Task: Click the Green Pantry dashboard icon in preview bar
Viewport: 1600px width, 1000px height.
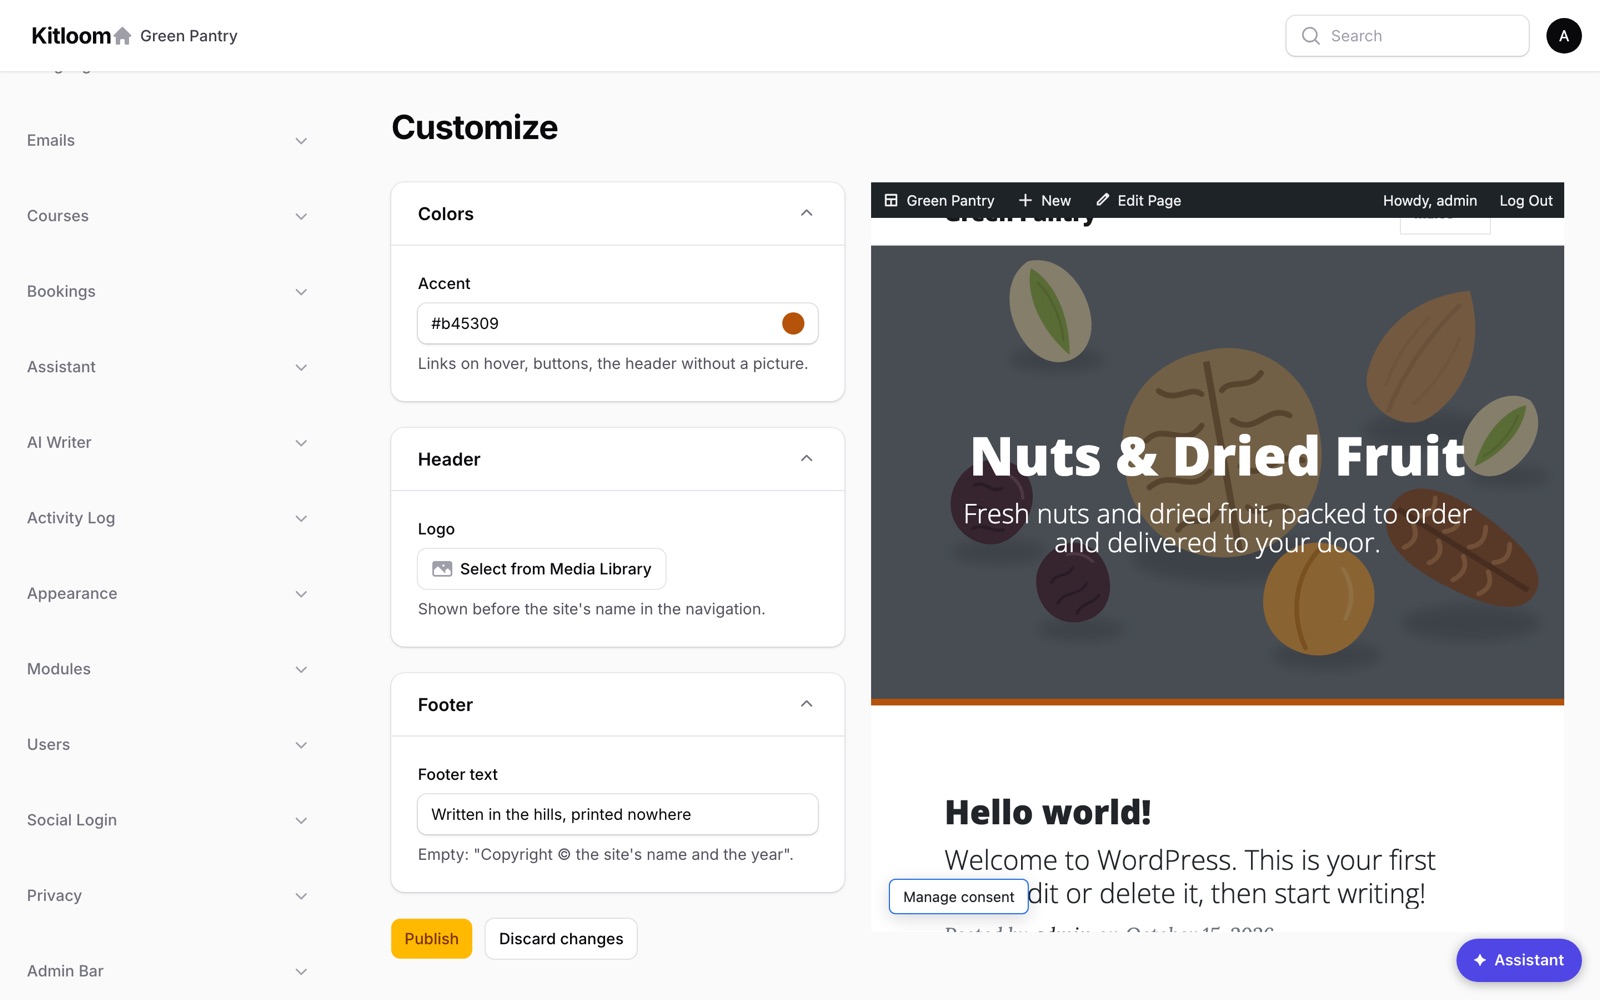Action: click(891, 200)
